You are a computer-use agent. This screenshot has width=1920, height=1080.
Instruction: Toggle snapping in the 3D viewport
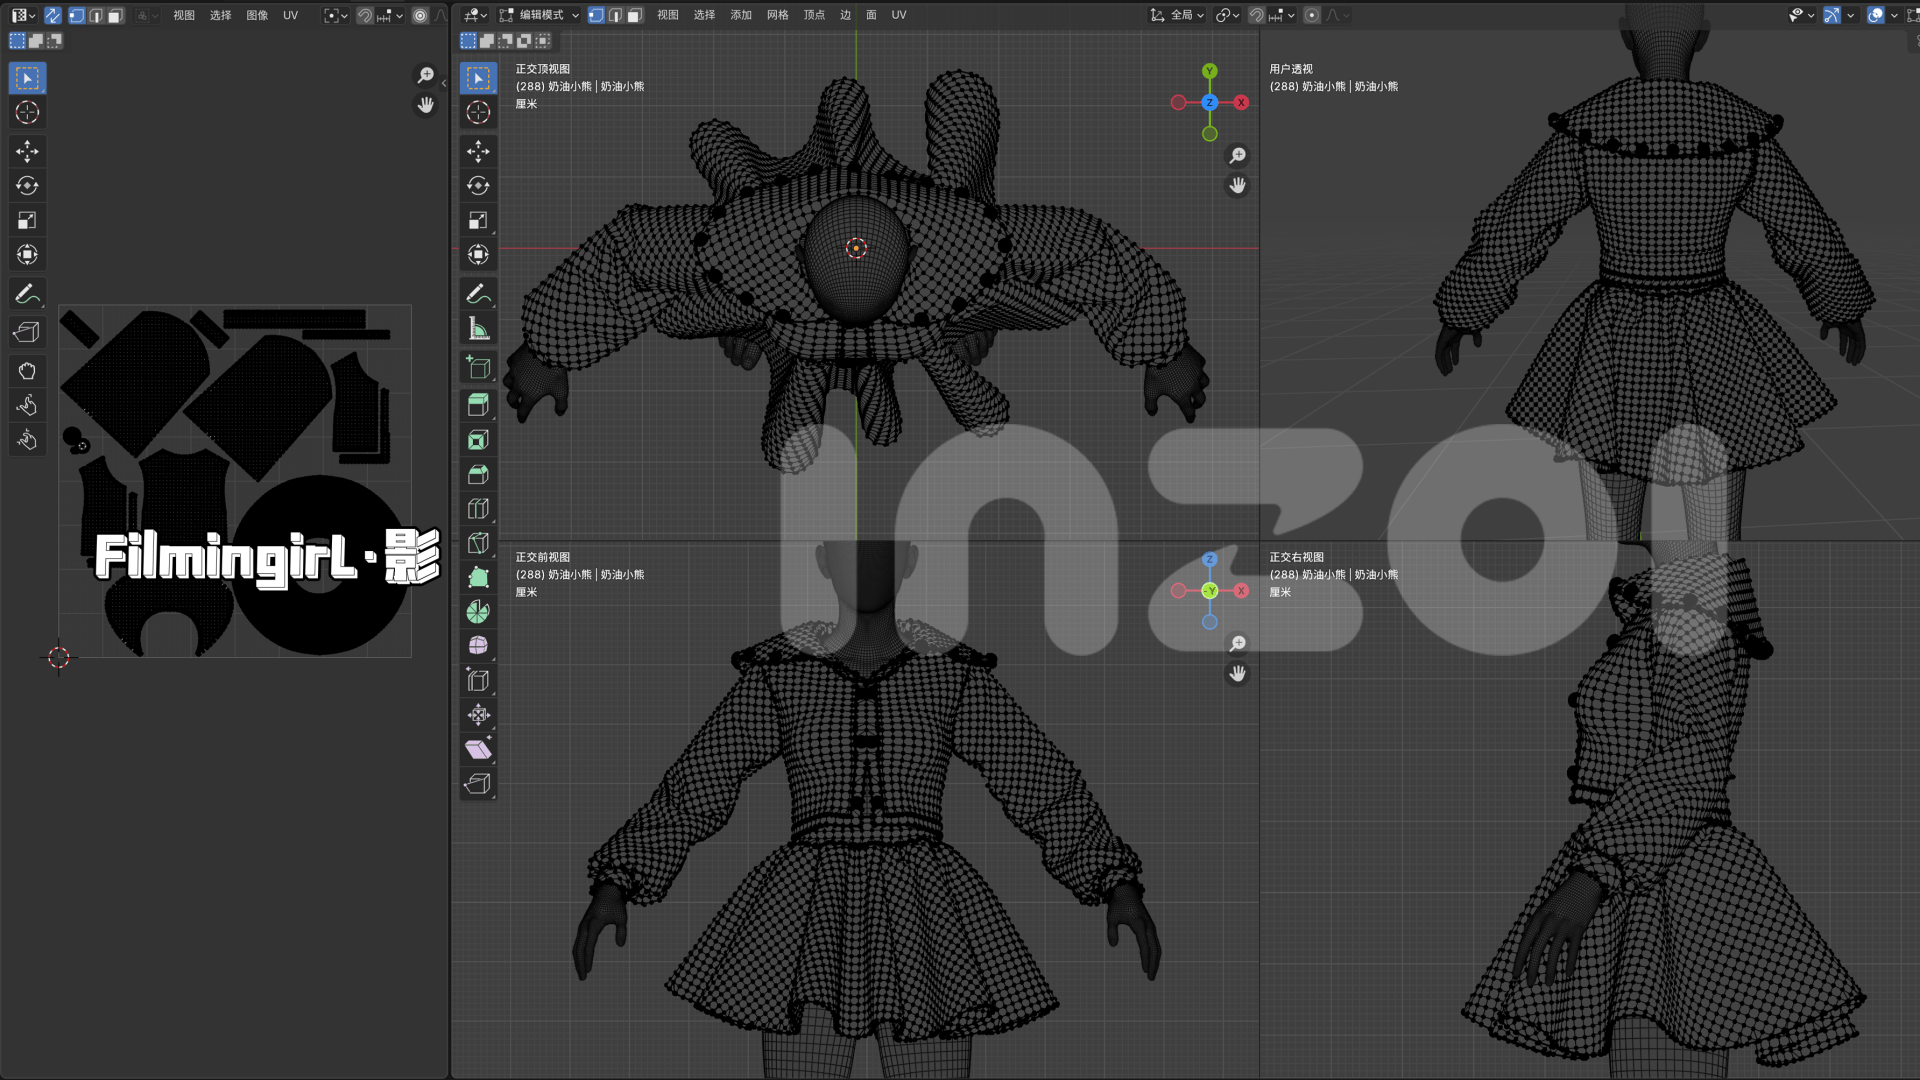point(1257,15)
